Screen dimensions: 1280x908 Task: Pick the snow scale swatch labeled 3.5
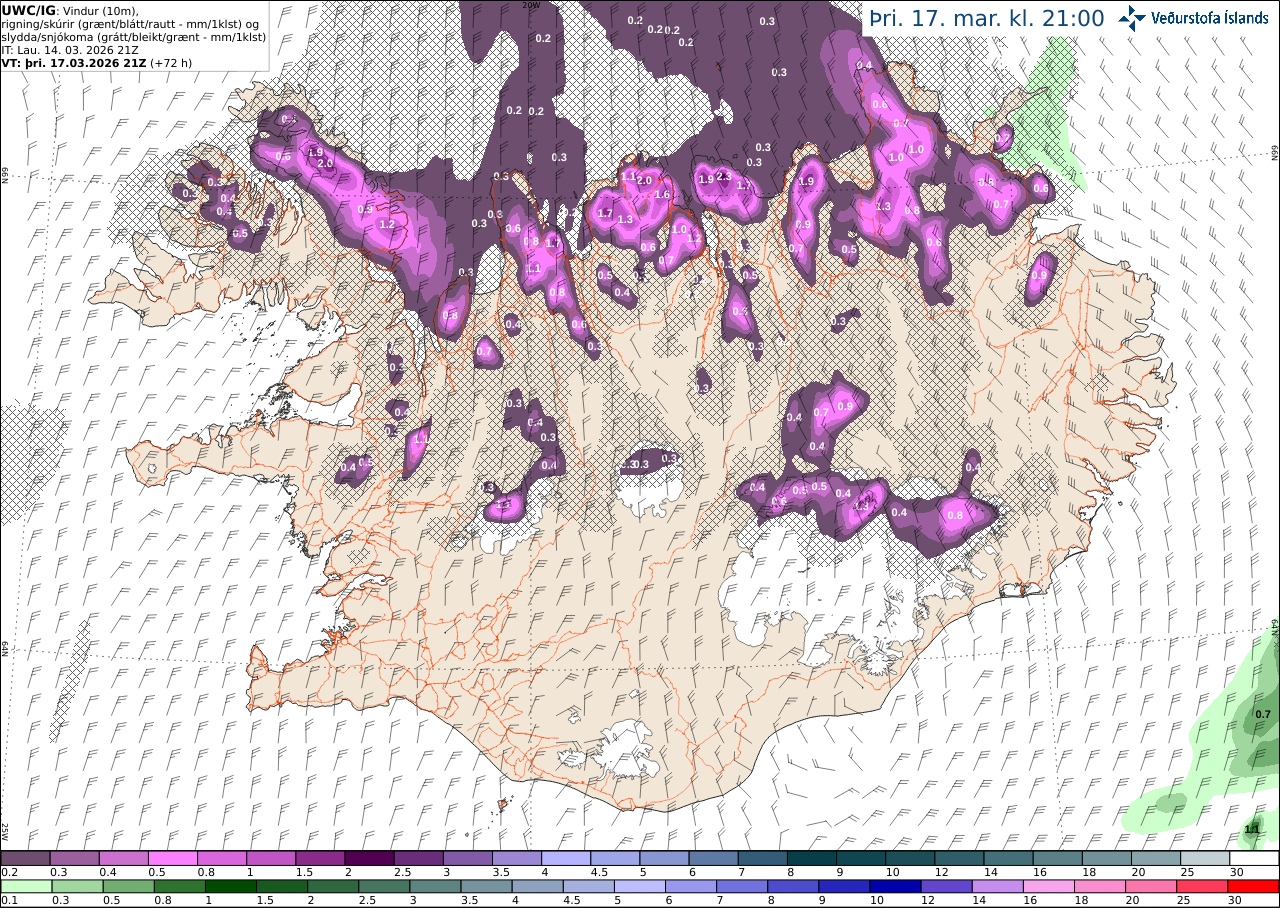click(x=517, y=858)
